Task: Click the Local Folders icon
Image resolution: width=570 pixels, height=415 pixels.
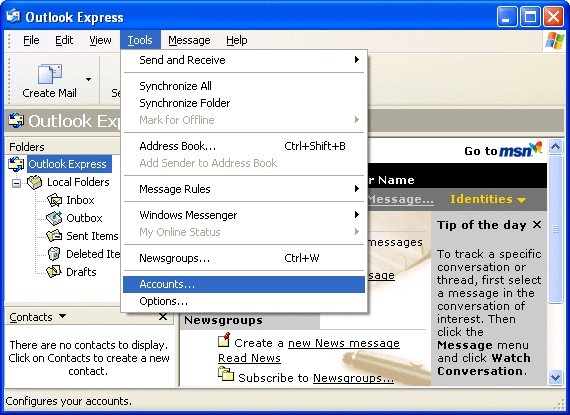Action: [x=35, y=182]
